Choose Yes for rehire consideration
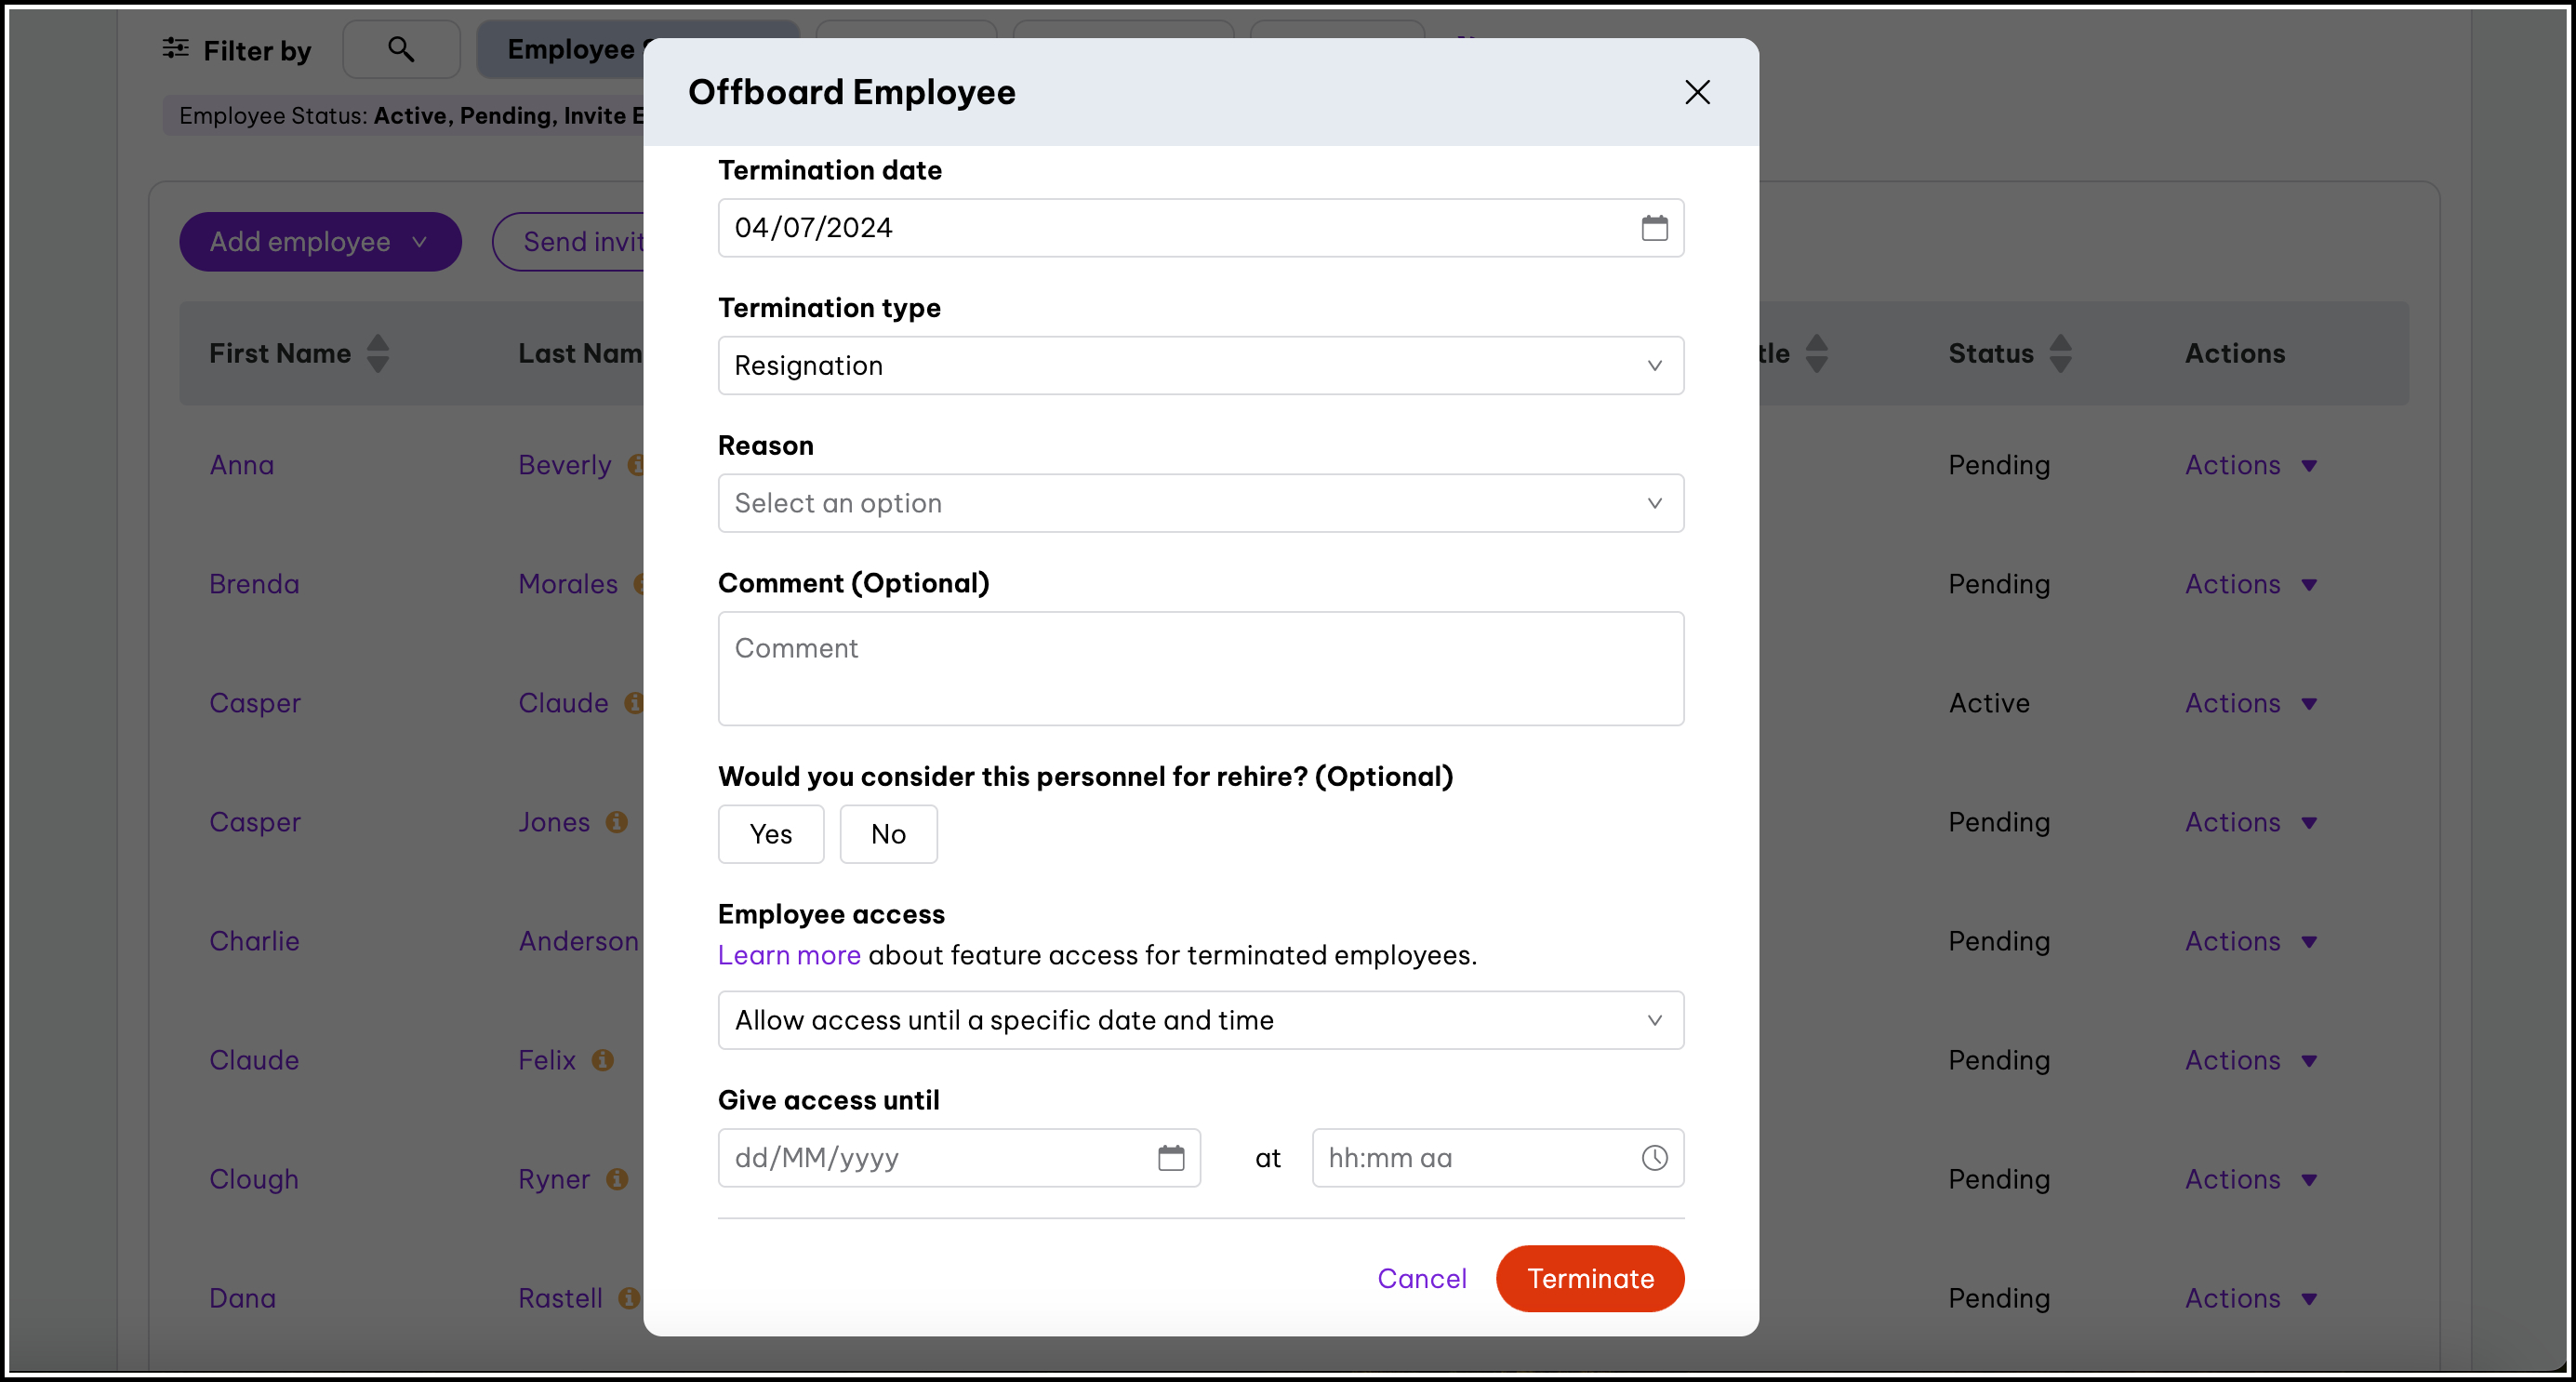The image size is (2576, 1382). [770, 834]
